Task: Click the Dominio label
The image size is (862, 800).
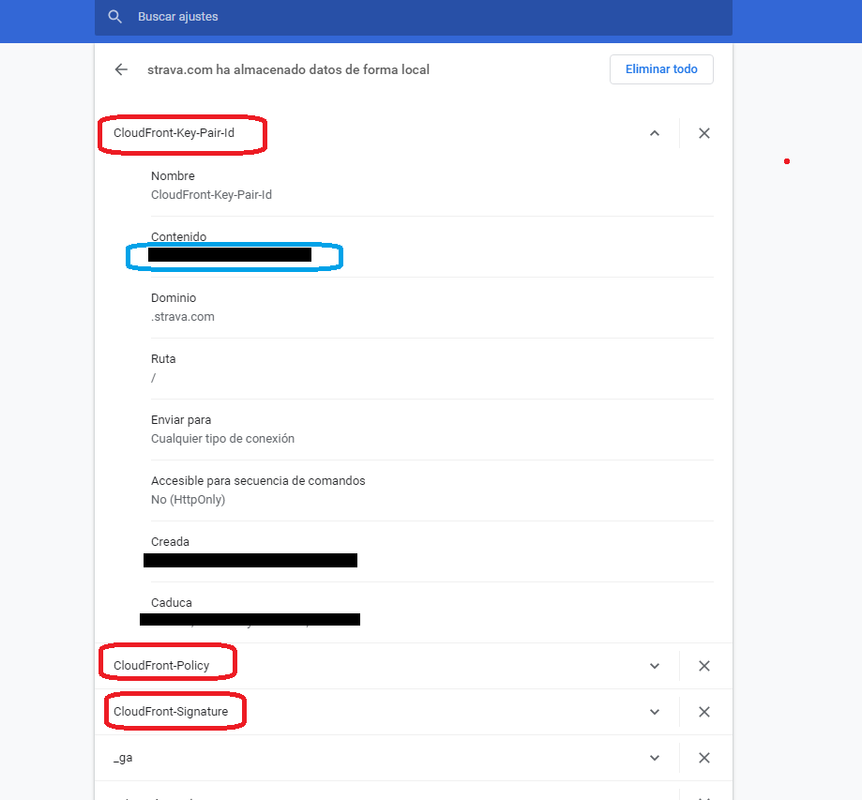Action: pyautogui.click(x=173, y=298)
